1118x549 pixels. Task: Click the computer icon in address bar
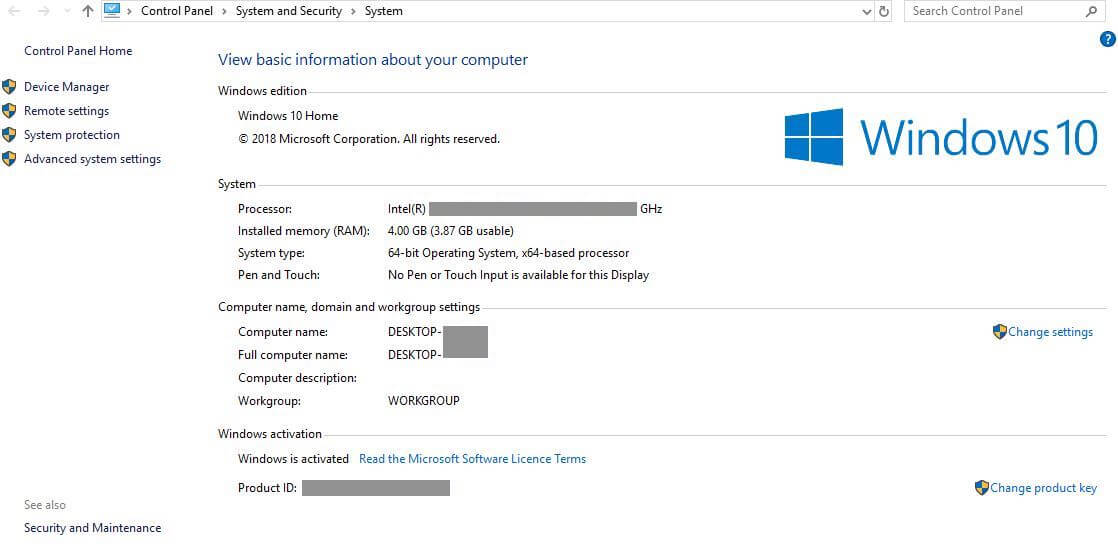pyautogui.click(x=112, y=10)
